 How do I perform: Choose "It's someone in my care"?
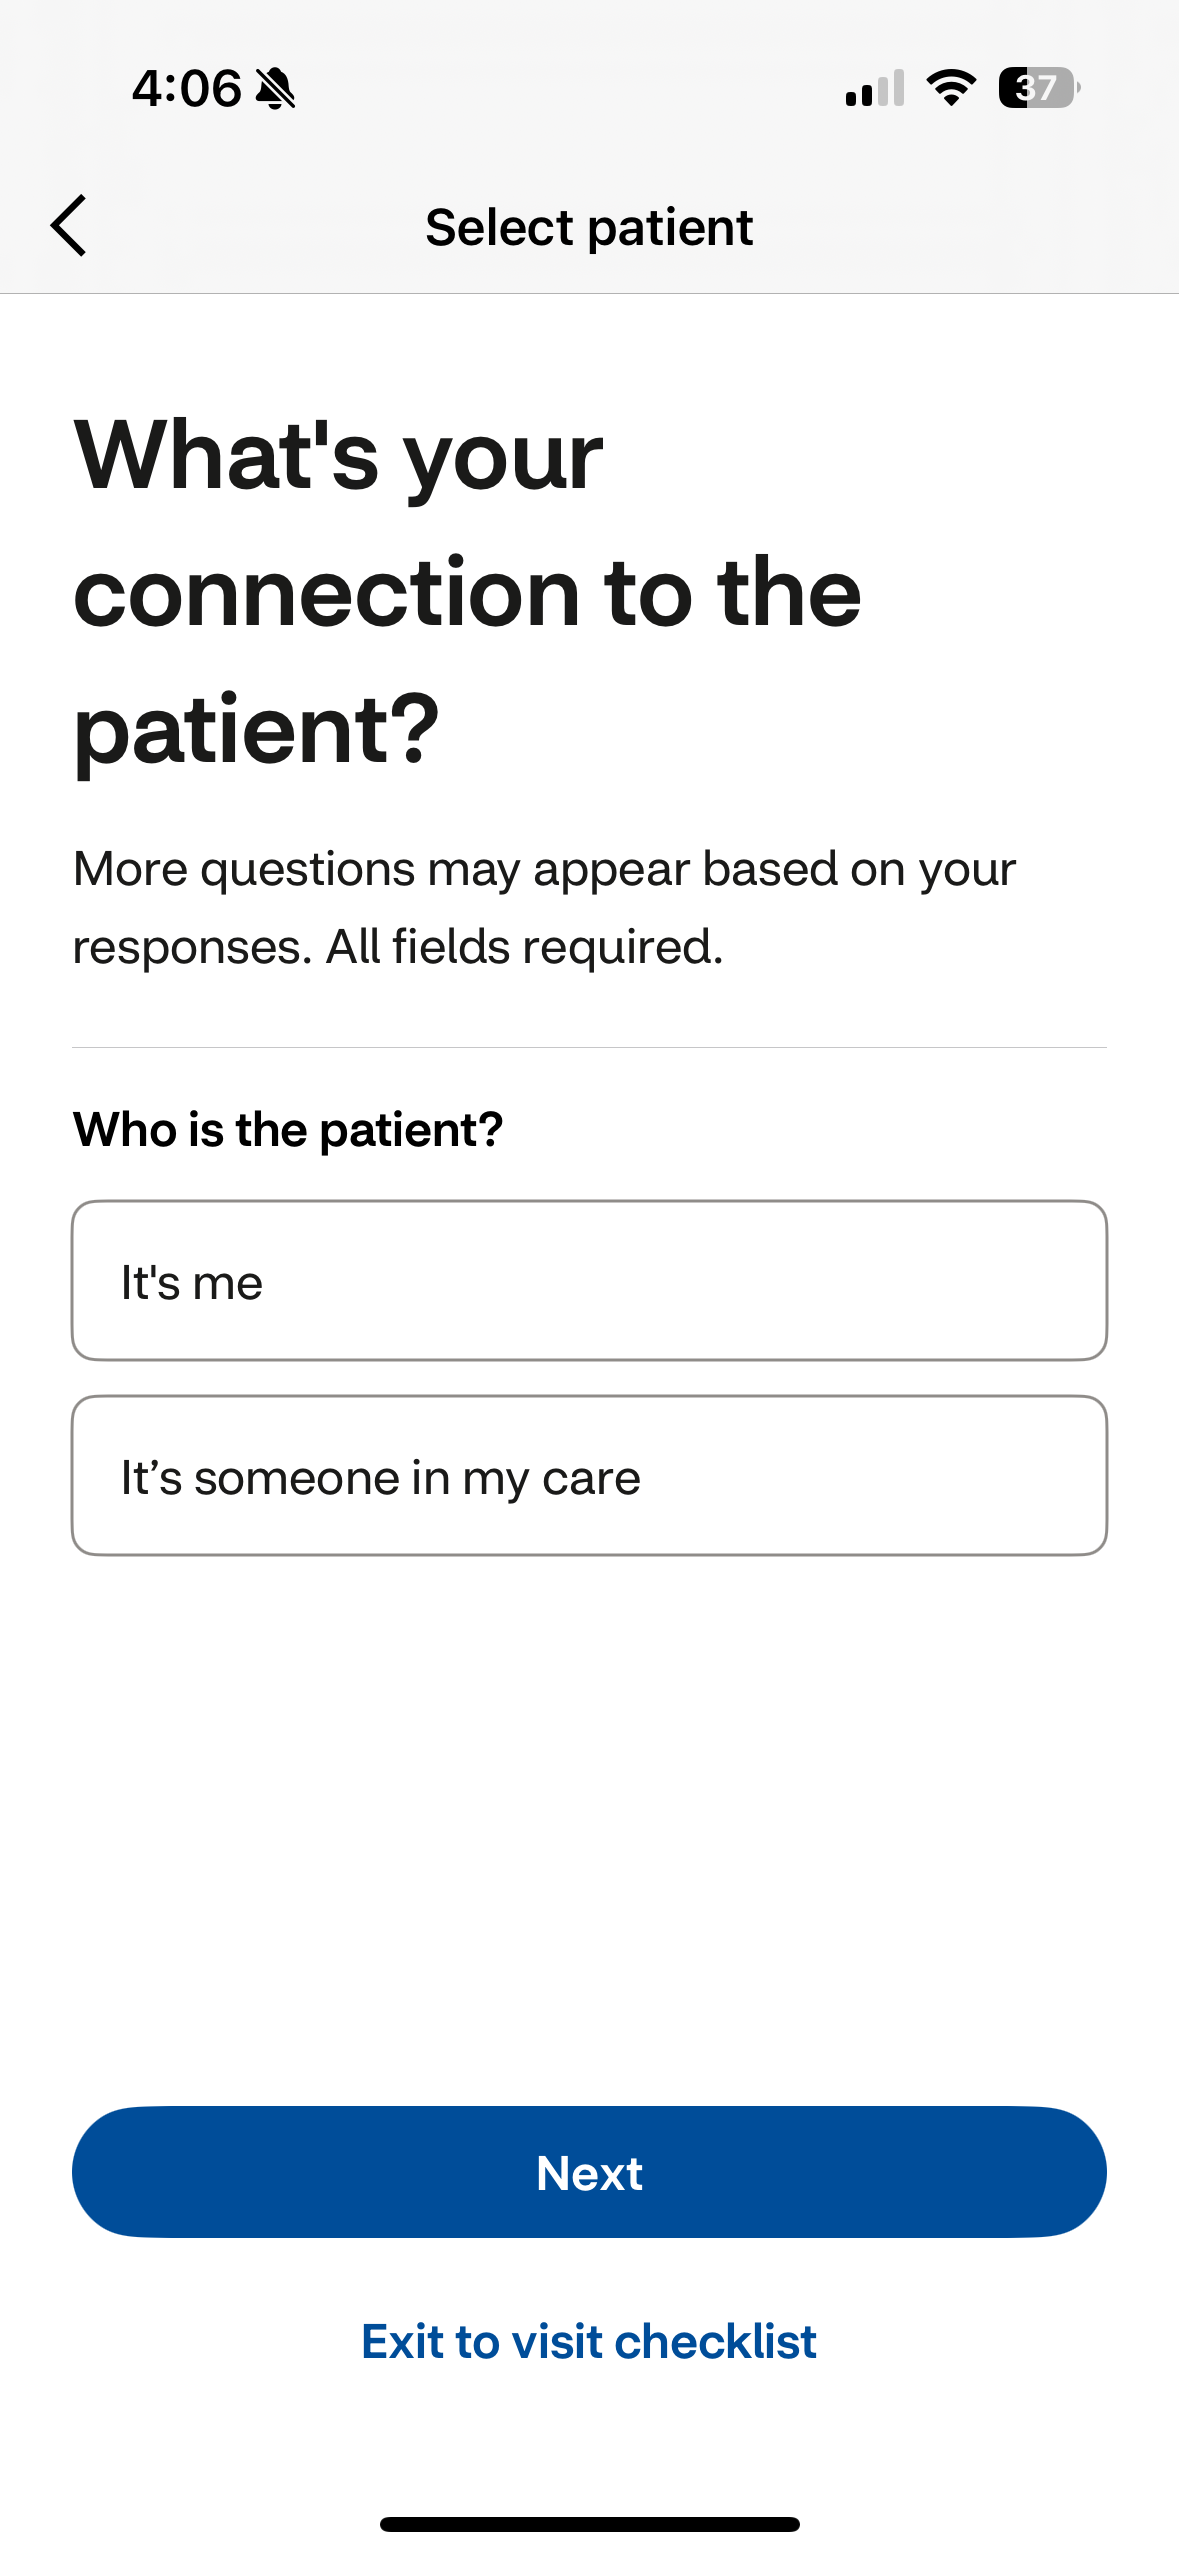click(x=589, y=1476)
